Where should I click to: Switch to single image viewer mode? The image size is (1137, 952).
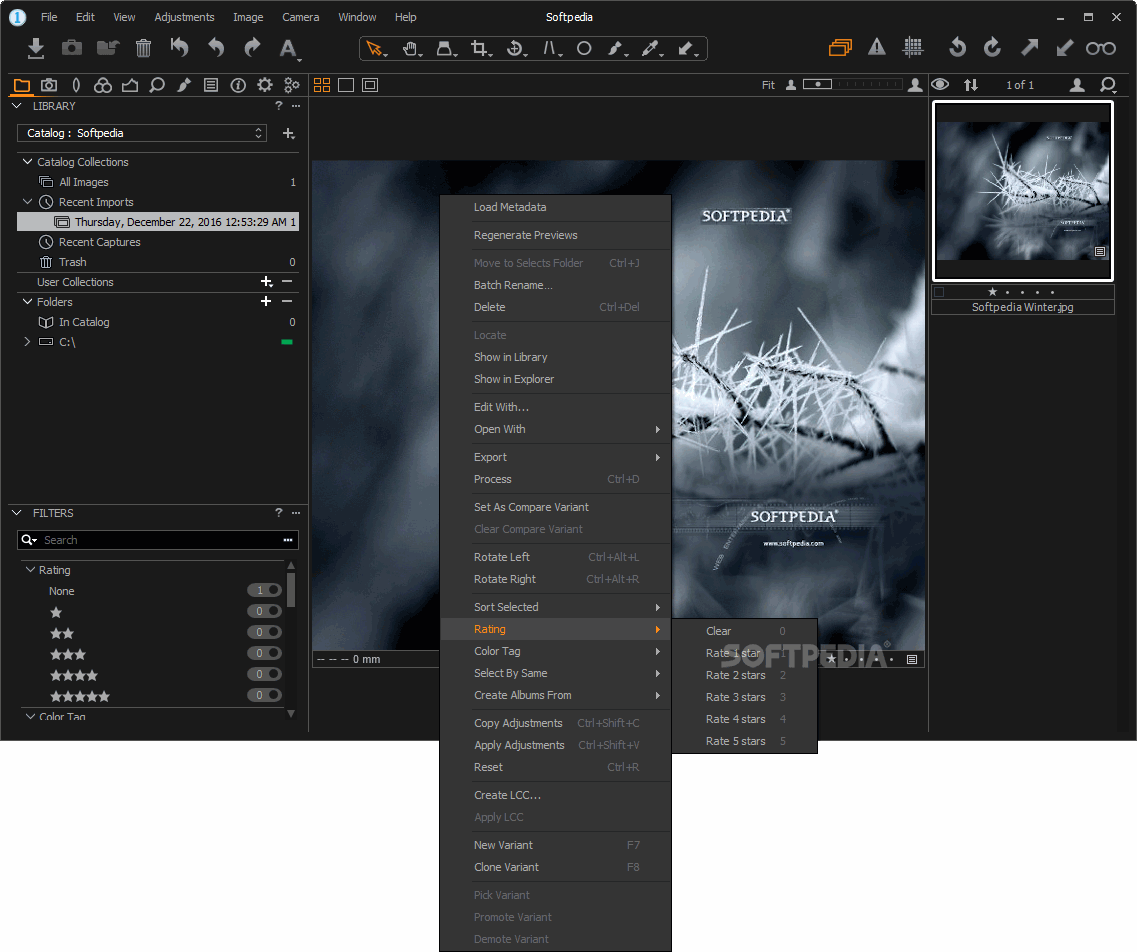[346, 85]
